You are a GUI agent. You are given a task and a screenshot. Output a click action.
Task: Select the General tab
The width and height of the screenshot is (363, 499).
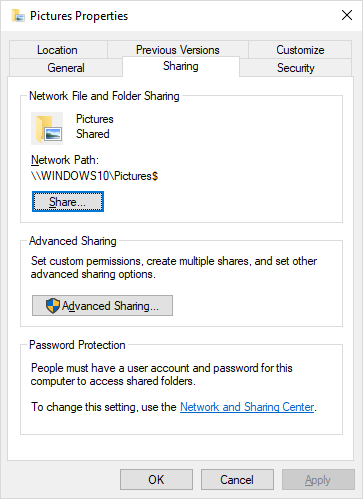point(66,68)
